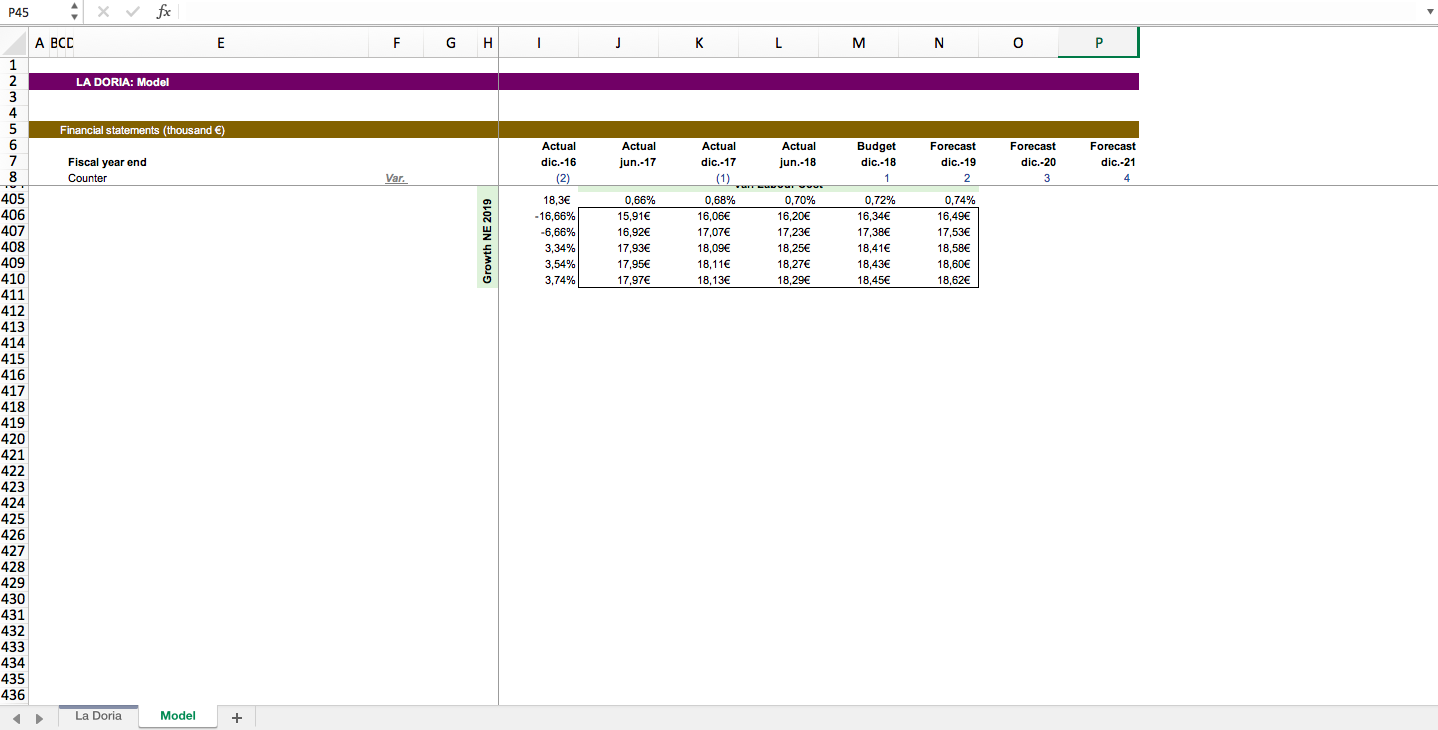Select the -6,66% growth cell
1438x730 pixels.
pyautogui.click(x=539, y=231)
